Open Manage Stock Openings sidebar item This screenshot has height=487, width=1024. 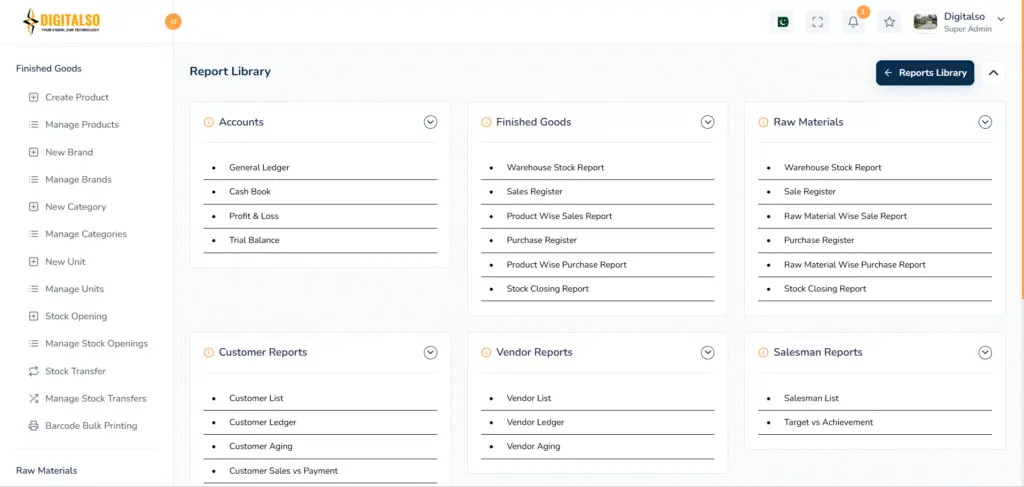coord(96,344)
